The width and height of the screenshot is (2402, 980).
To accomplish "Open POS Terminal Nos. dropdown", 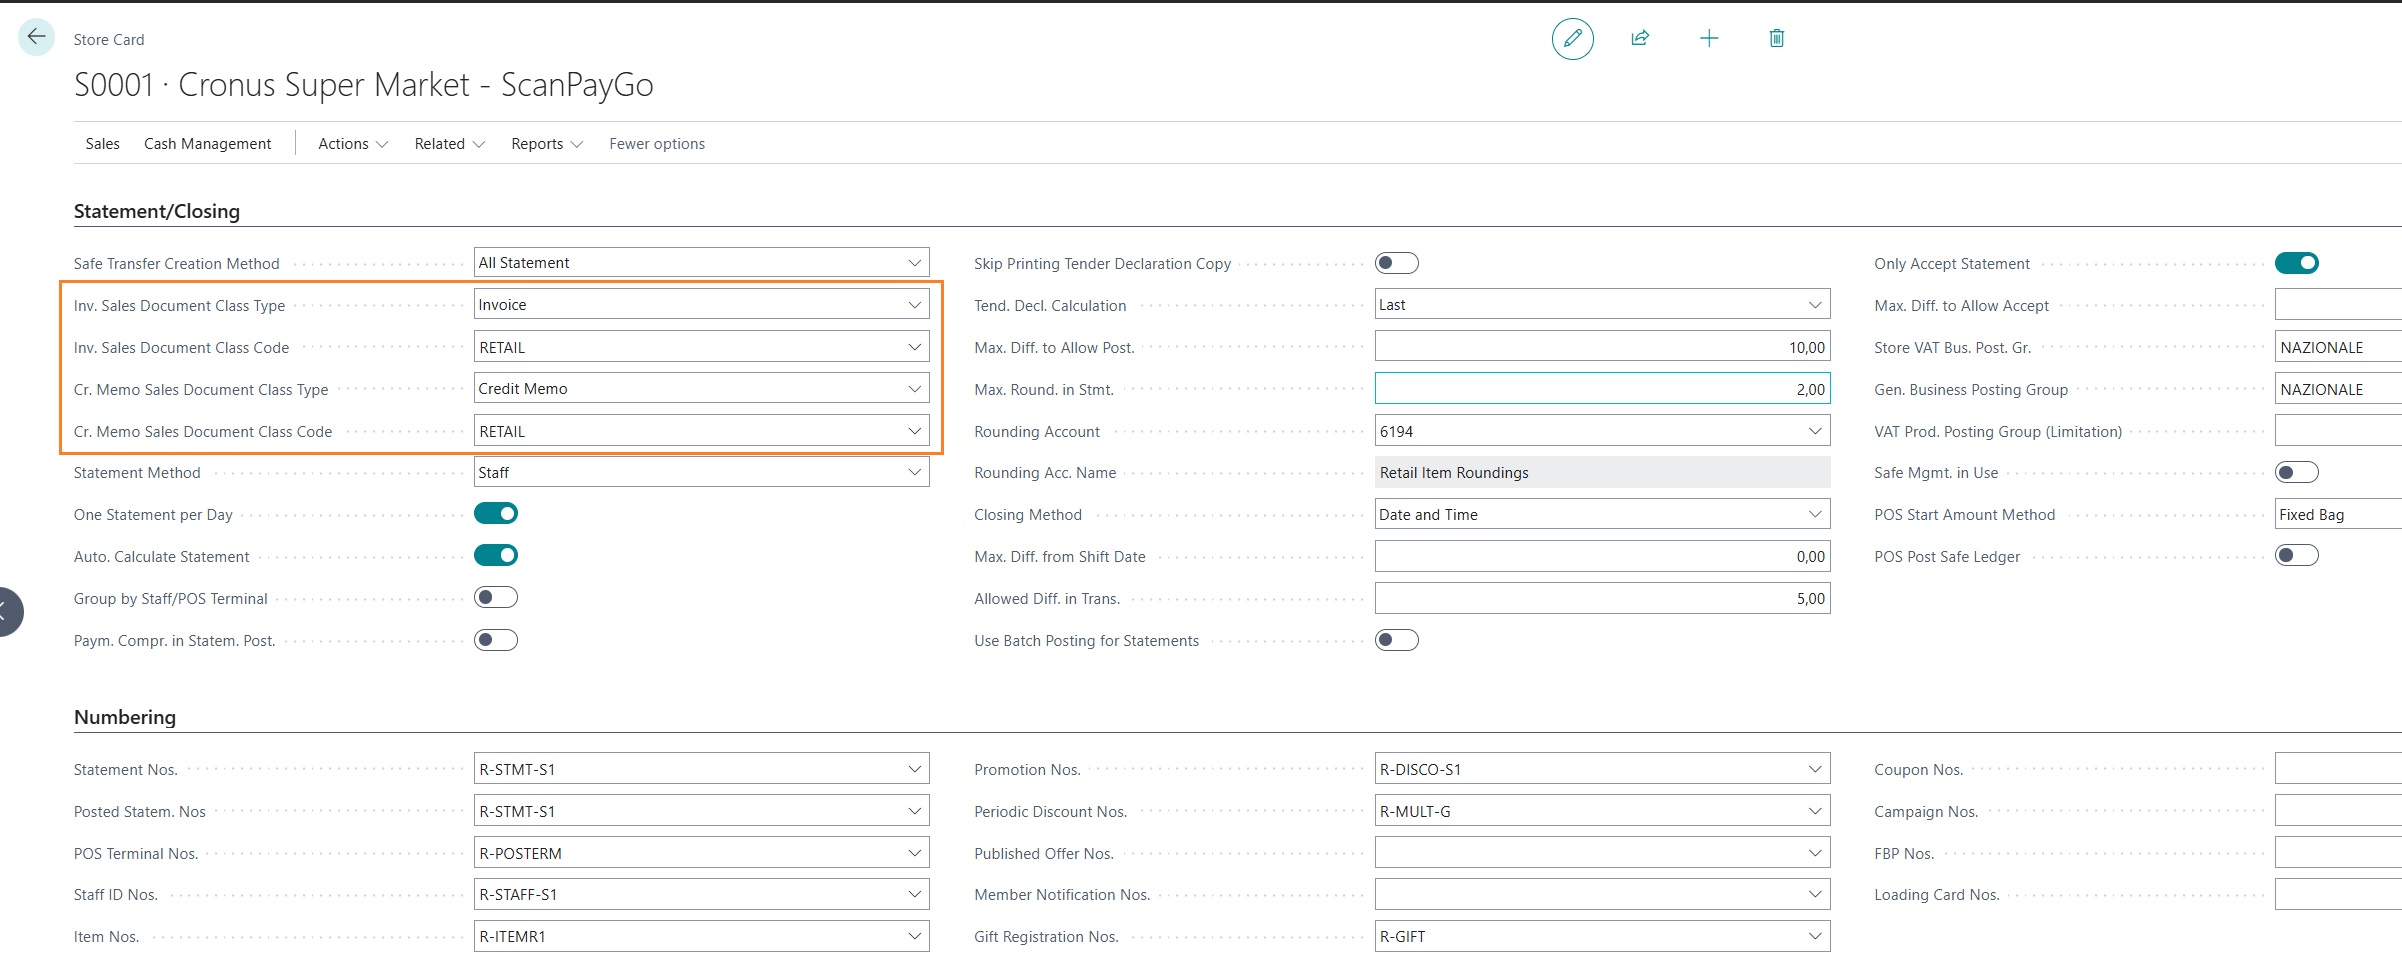I will (x=914, y=853).
